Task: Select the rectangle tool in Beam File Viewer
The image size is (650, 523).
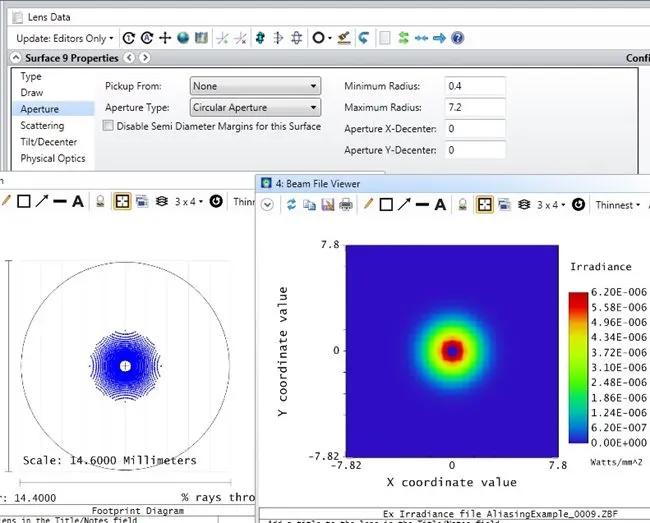Action: pyautogui.click(x=386, y=204)
